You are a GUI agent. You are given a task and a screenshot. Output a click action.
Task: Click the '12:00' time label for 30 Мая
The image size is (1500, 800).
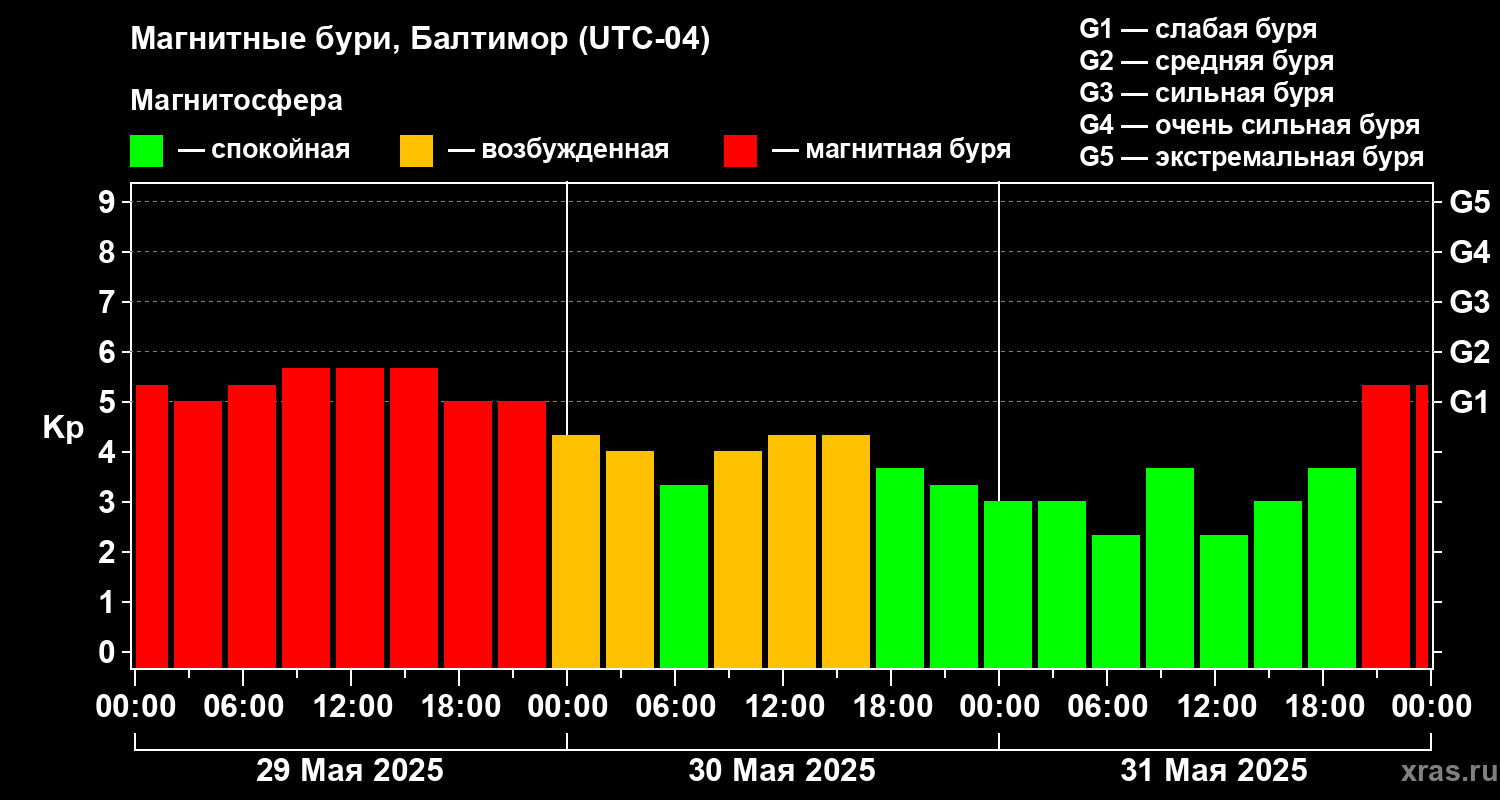783,707
